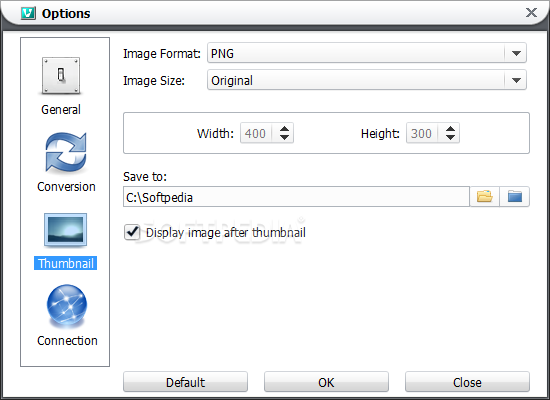Open the General settings icon
The image size is (550, 400).
click(61, 76)
